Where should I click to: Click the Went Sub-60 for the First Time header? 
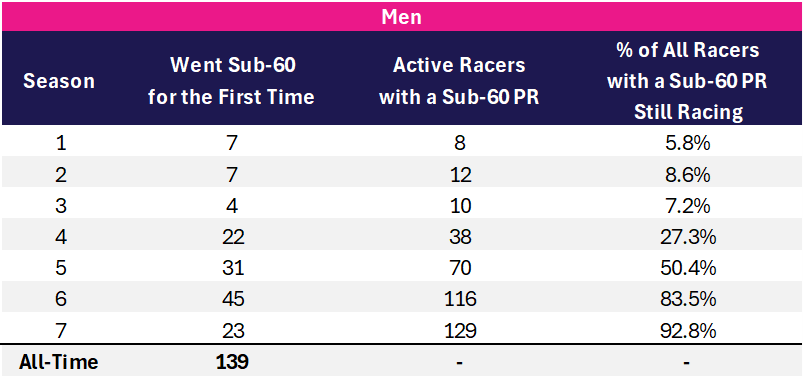pyautogui.click(x=231, y=81)
